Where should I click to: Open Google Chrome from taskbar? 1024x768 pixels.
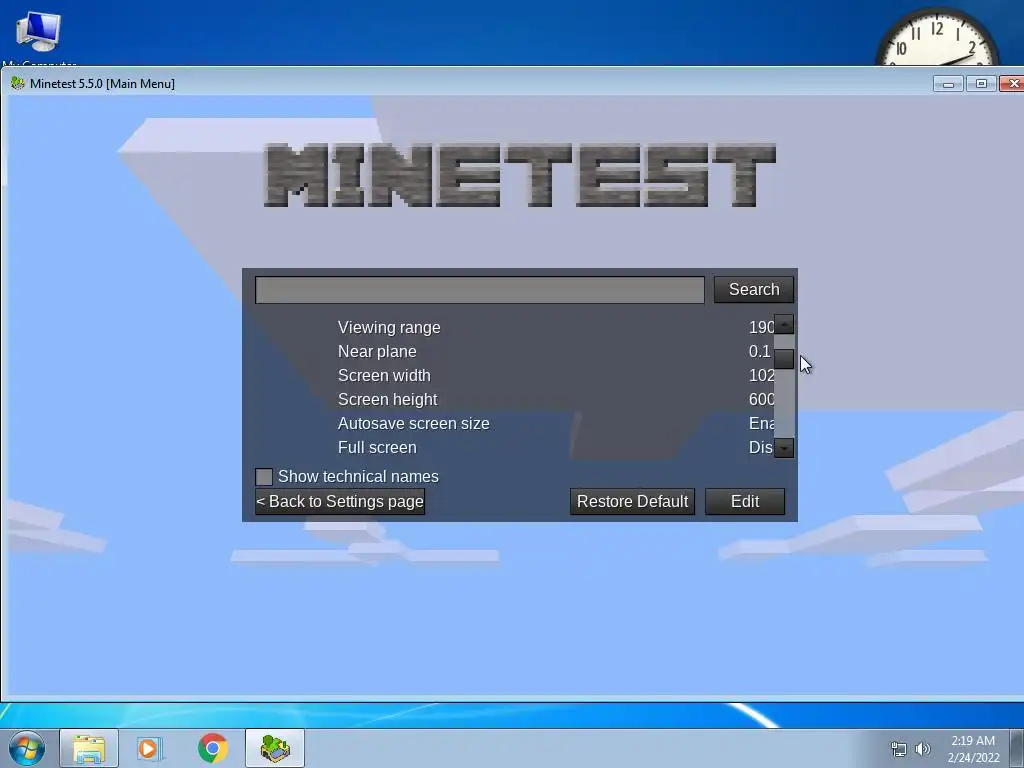point(213,748)
